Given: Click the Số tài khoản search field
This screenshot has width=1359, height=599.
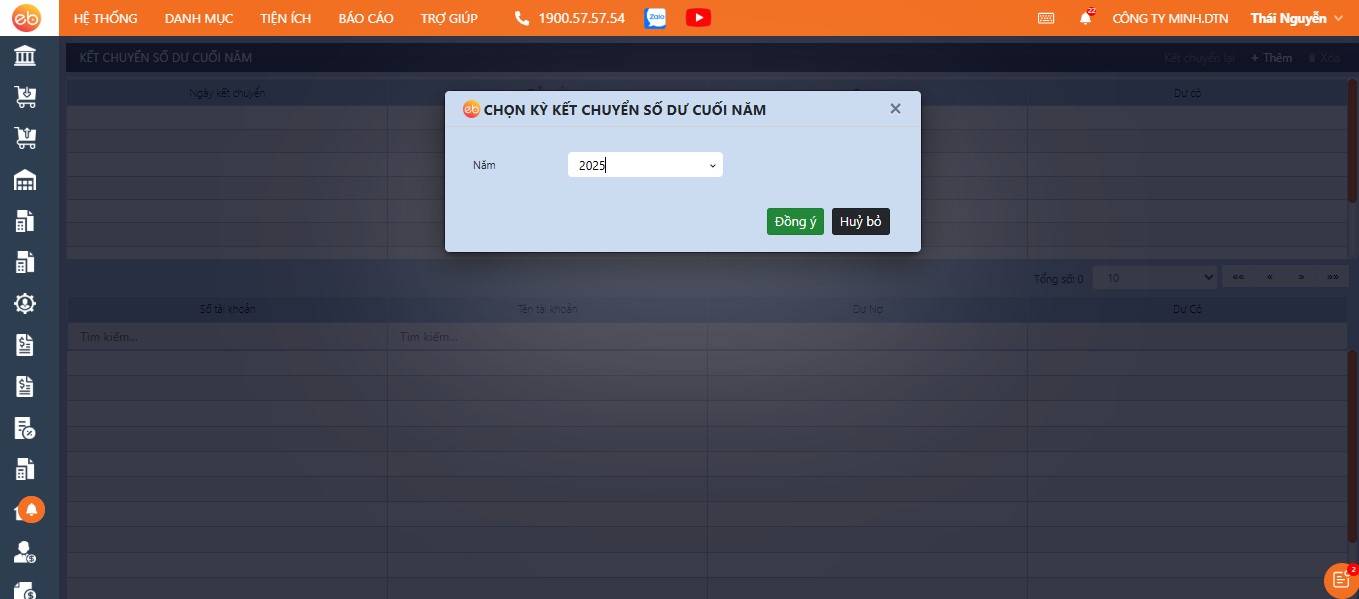Looking at the screenshot, I should (227, 337).
